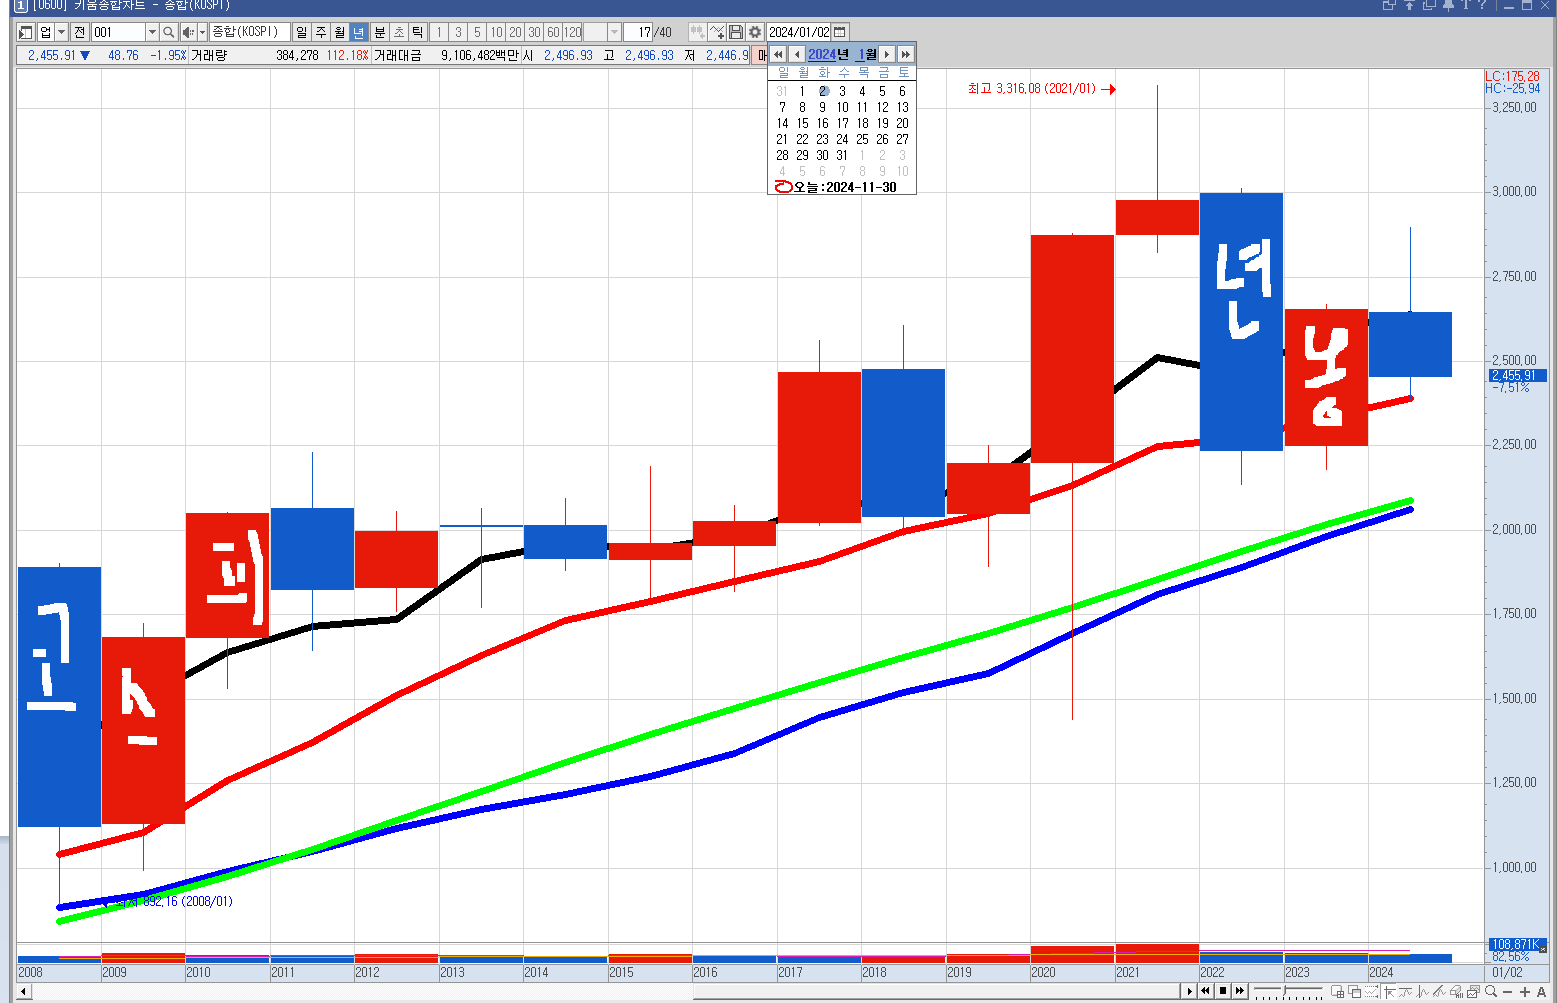Switch the chart to weekly (주) period
This screenshot has width=1557, height=1003.
point(321,32)
